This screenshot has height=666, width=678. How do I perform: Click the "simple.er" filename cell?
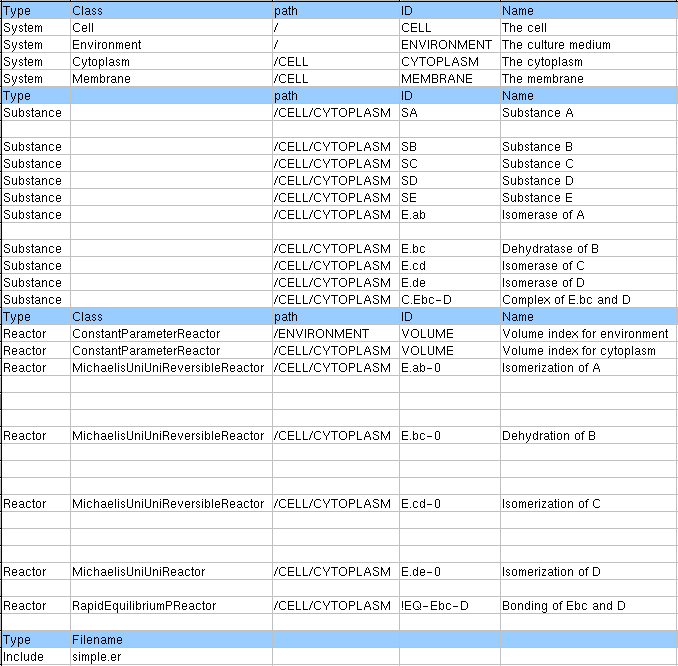pos(96,657)
